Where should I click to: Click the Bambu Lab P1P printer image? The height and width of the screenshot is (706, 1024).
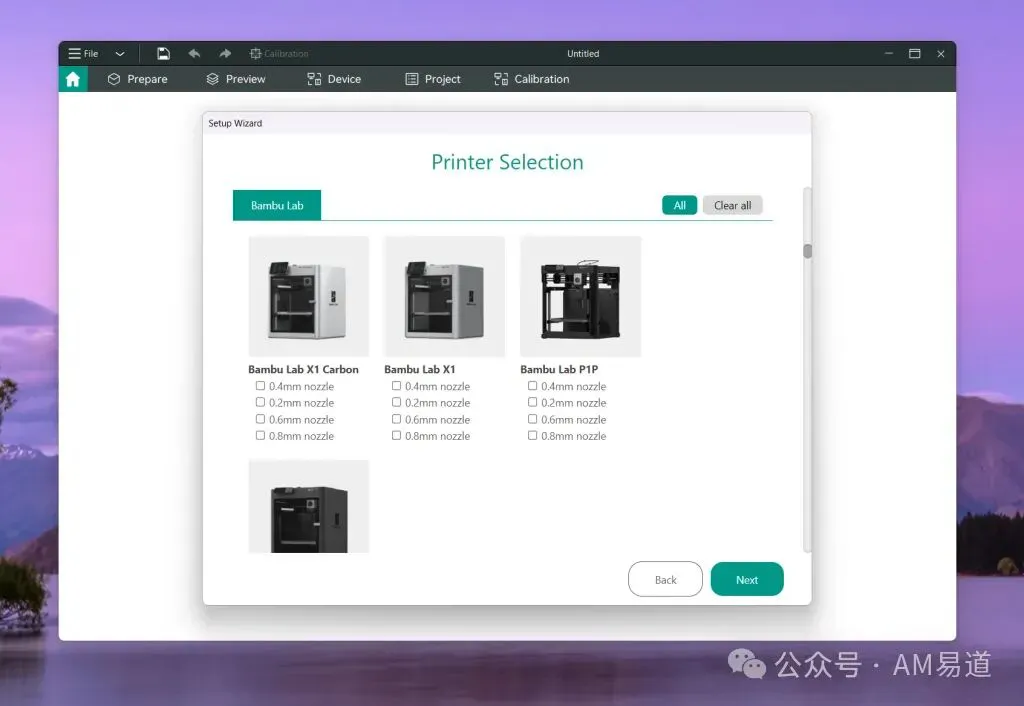pos(581,297)
